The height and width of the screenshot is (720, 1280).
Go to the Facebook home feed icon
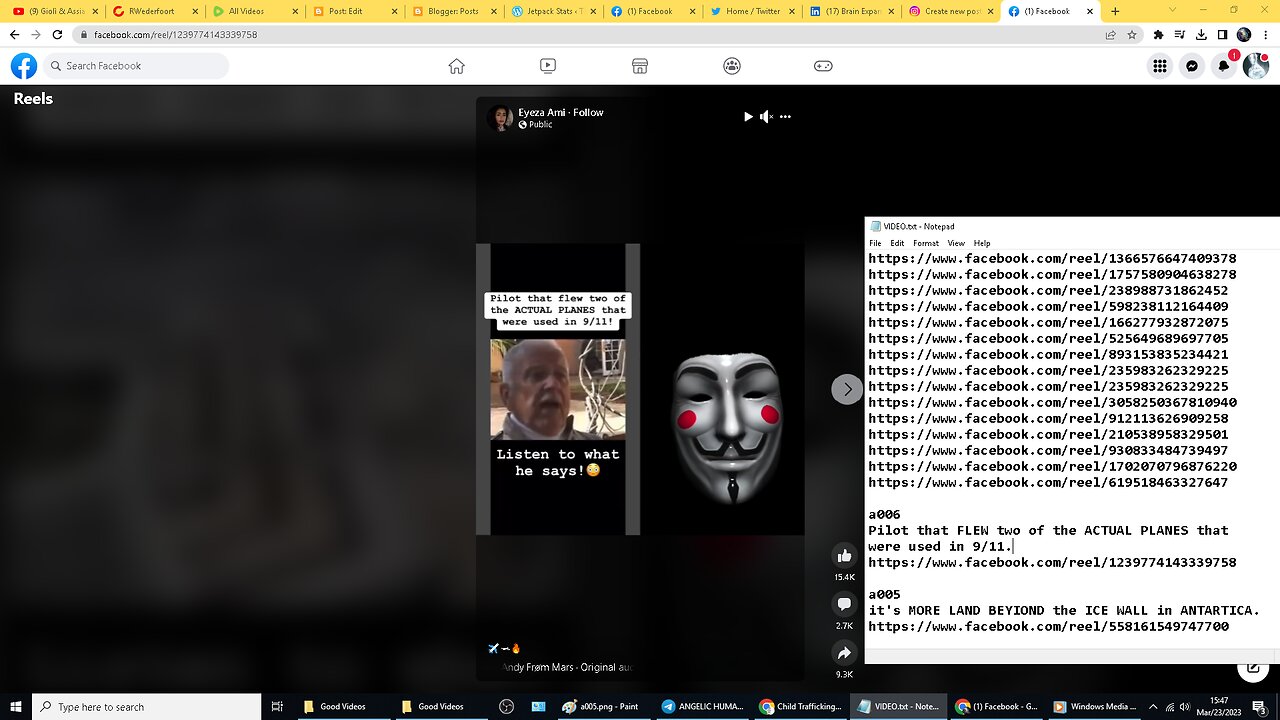(x=456, y=66)
